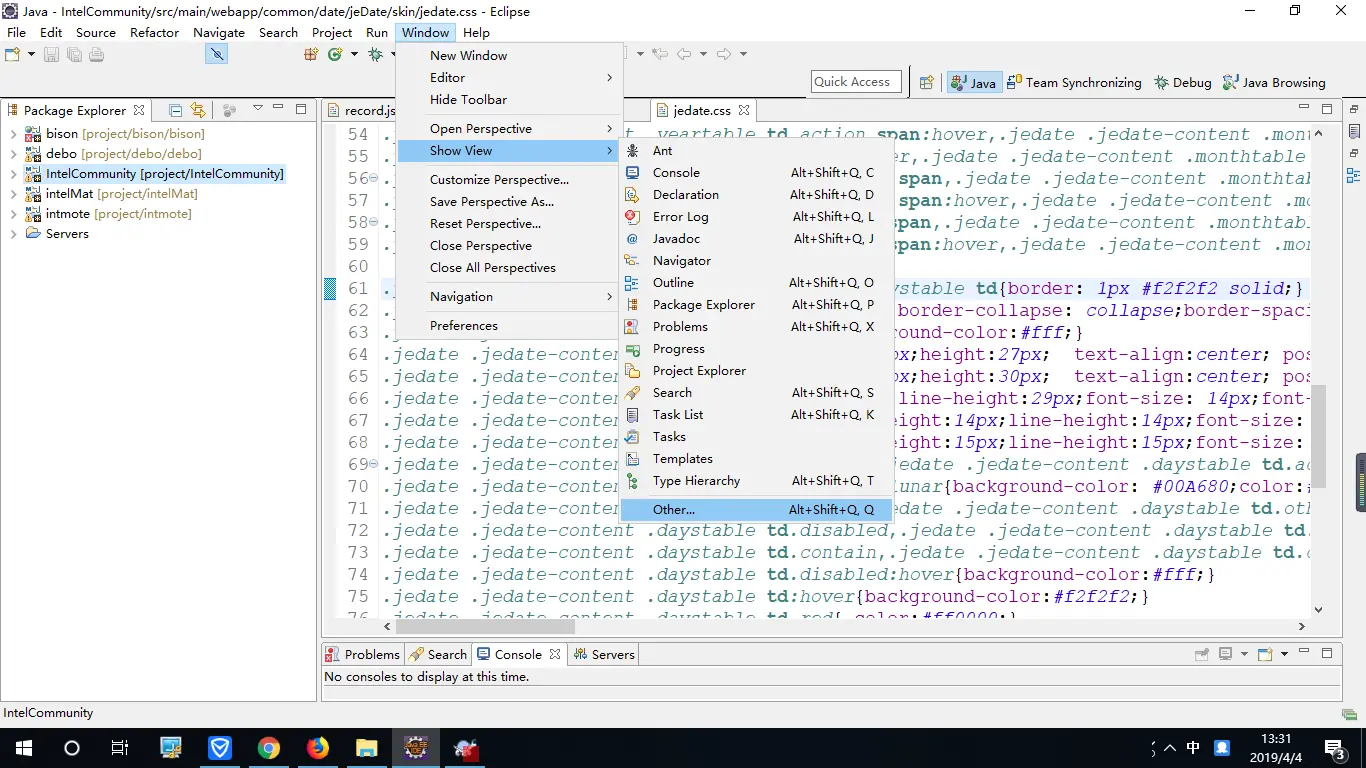Click the forward navigation arrow
Image resolution: width=1366 pixels, height=768 pixels.
coord(724,54)
